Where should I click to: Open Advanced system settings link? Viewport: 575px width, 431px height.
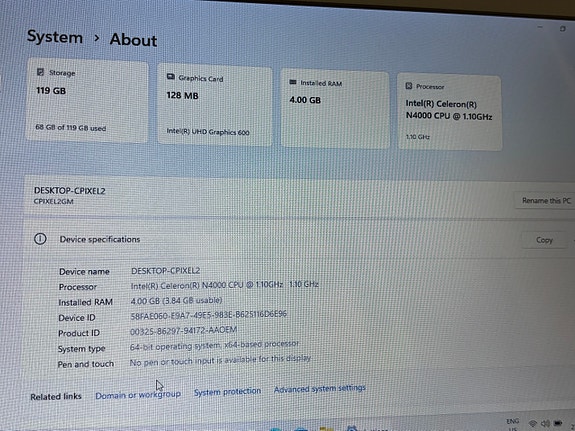(320, 388)
